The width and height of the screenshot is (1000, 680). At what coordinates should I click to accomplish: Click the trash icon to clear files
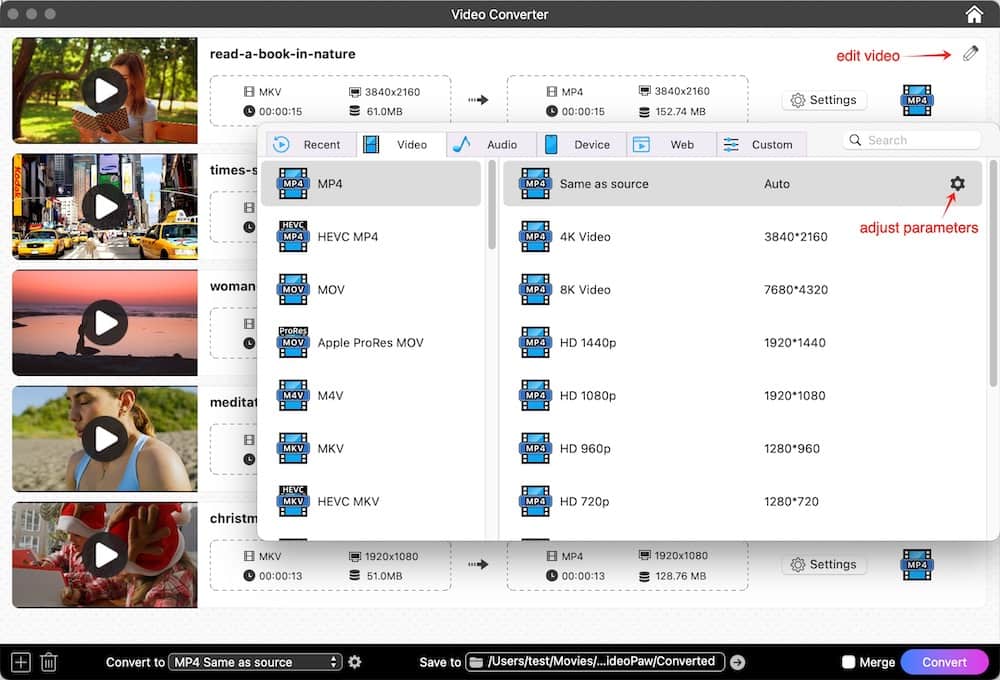tap(48, 661)
